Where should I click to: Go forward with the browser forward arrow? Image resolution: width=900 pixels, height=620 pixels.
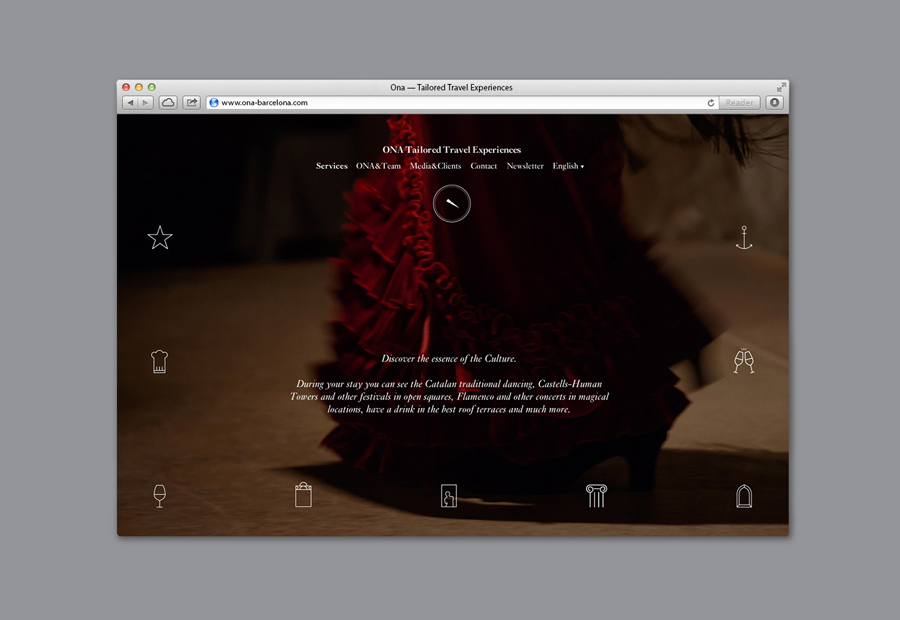(145, 103)
